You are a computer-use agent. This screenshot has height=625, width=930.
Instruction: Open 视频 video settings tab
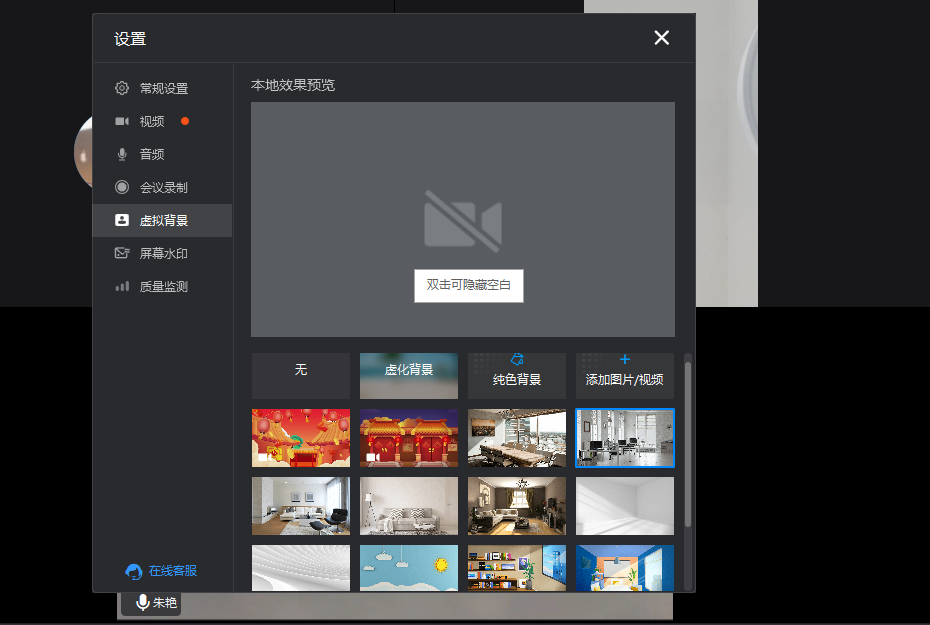pyautogui.click(x=162, y=122)
